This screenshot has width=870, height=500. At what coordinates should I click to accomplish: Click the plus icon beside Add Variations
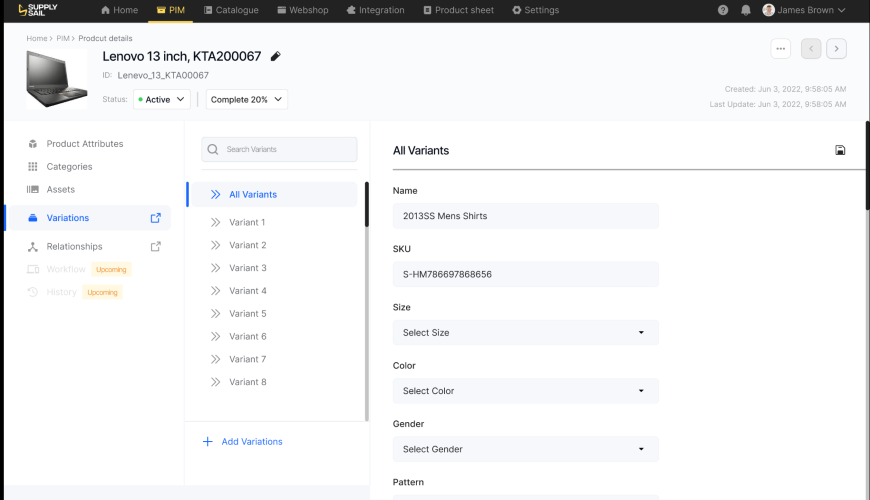pyautogui.click(x=208, y=441)
